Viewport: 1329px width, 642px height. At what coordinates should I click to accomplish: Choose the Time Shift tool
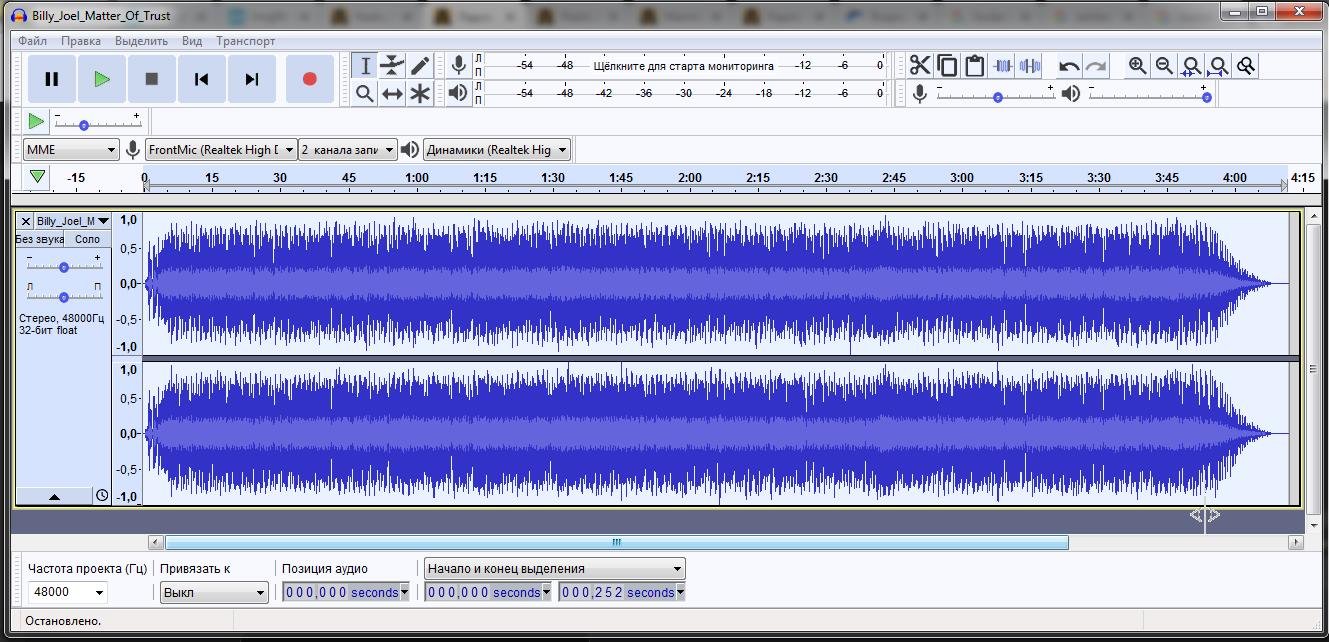pos(392,94)
